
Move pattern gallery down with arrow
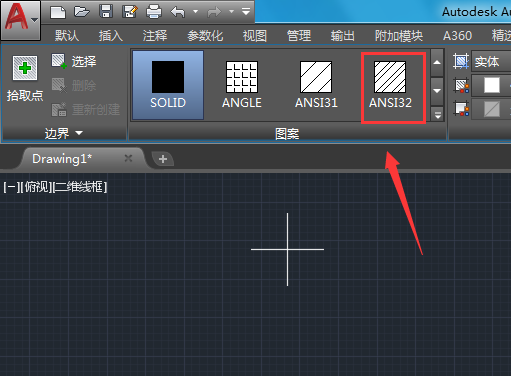tap(437, 91)
